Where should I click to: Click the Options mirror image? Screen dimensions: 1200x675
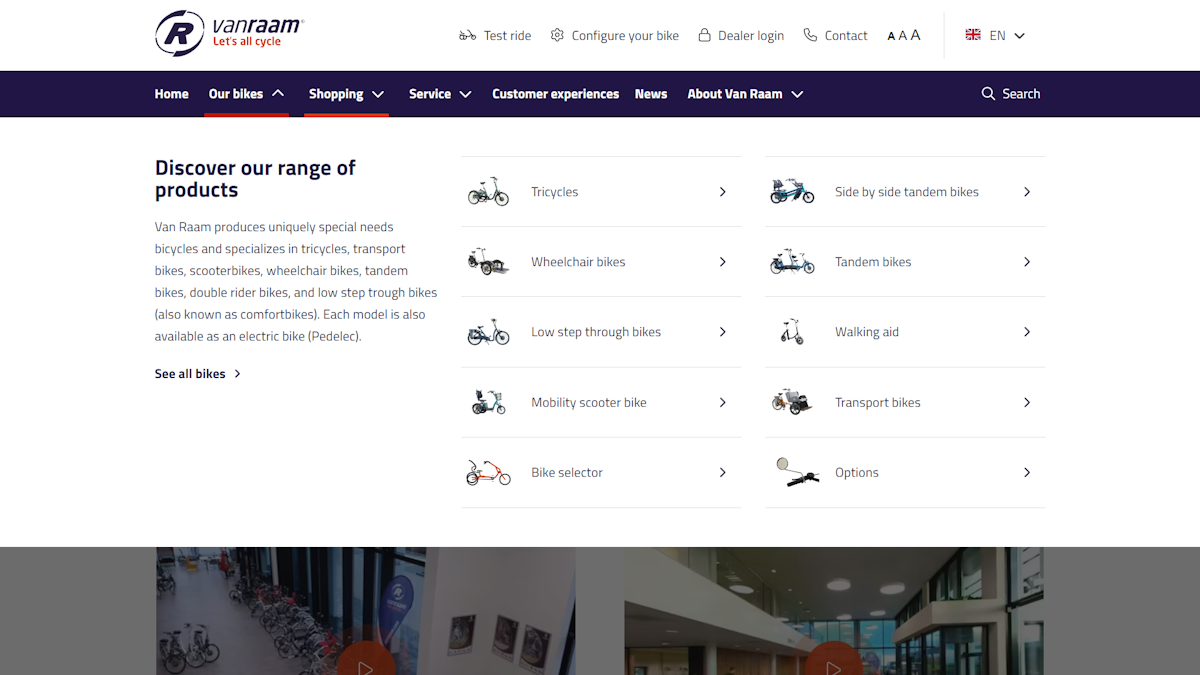tap(796, 472)
